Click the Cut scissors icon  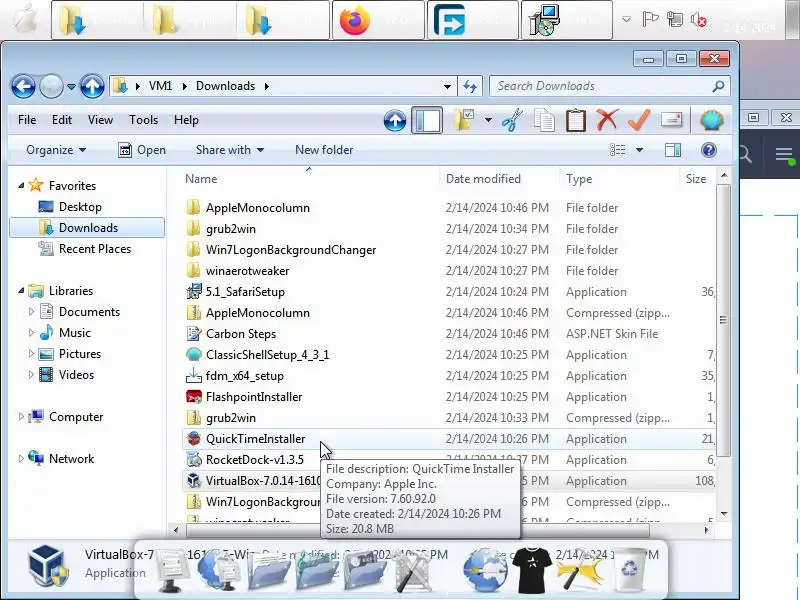pos(512,120)
